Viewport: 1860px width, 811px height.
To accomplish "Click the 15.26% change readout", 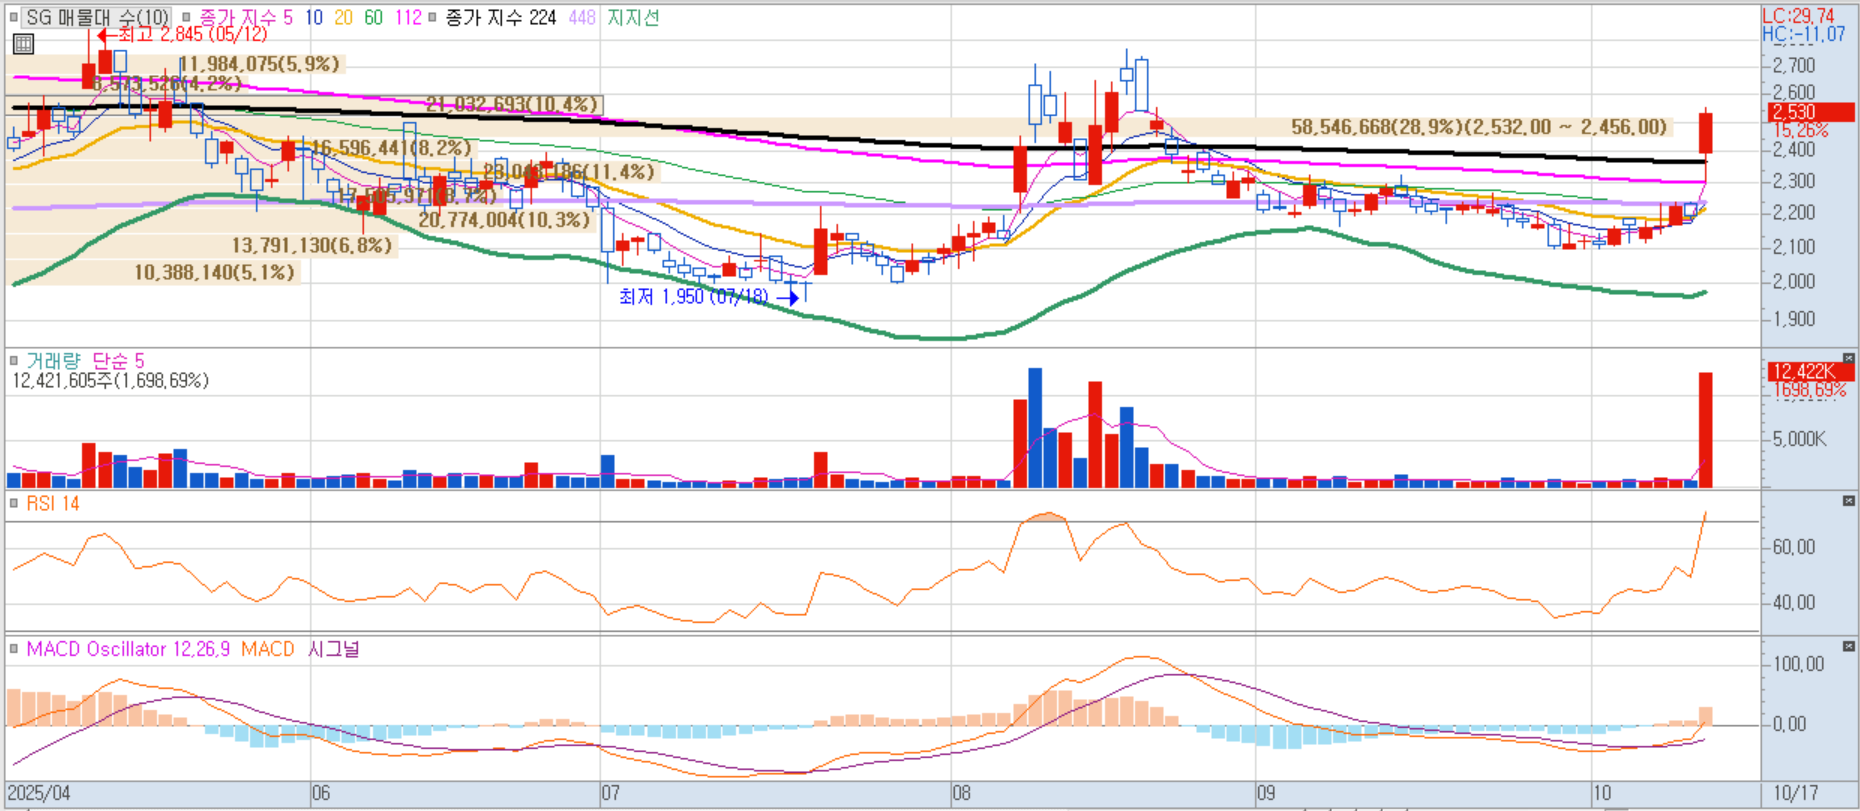I will (x=1800, y=130).
